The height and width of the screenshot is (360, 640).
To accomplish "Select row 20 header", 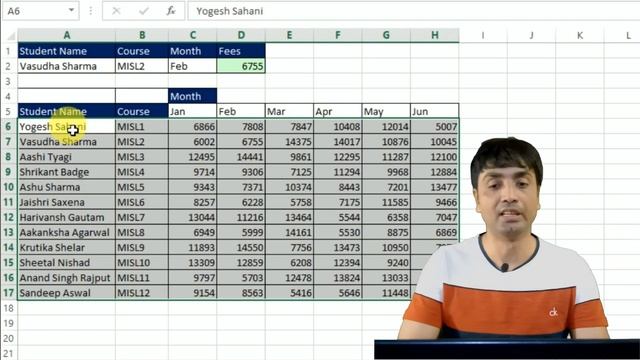I will point(8,338).
